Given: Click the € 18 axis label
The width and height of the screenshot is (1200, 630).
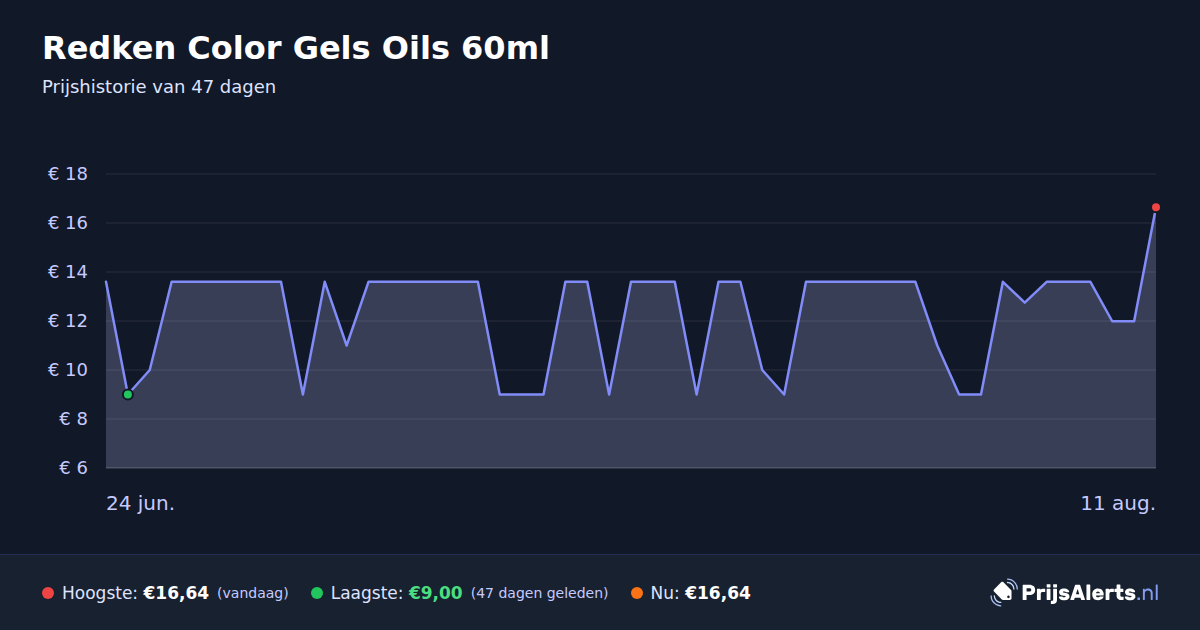Looking at the screenshot, I should 68,174.
